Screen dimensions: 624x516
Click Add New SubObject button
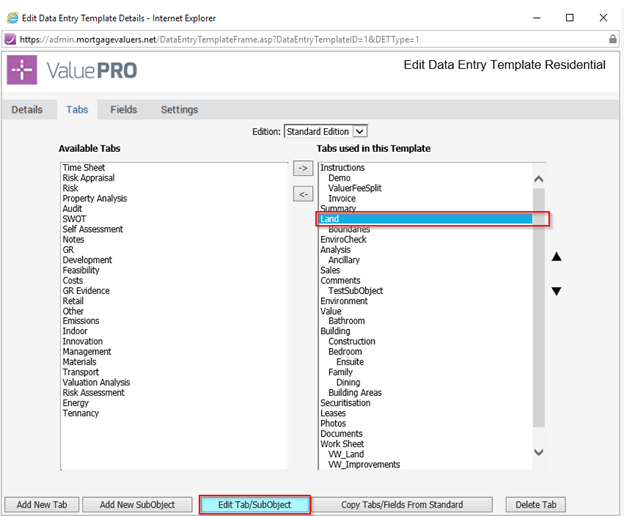pos(137,504)
